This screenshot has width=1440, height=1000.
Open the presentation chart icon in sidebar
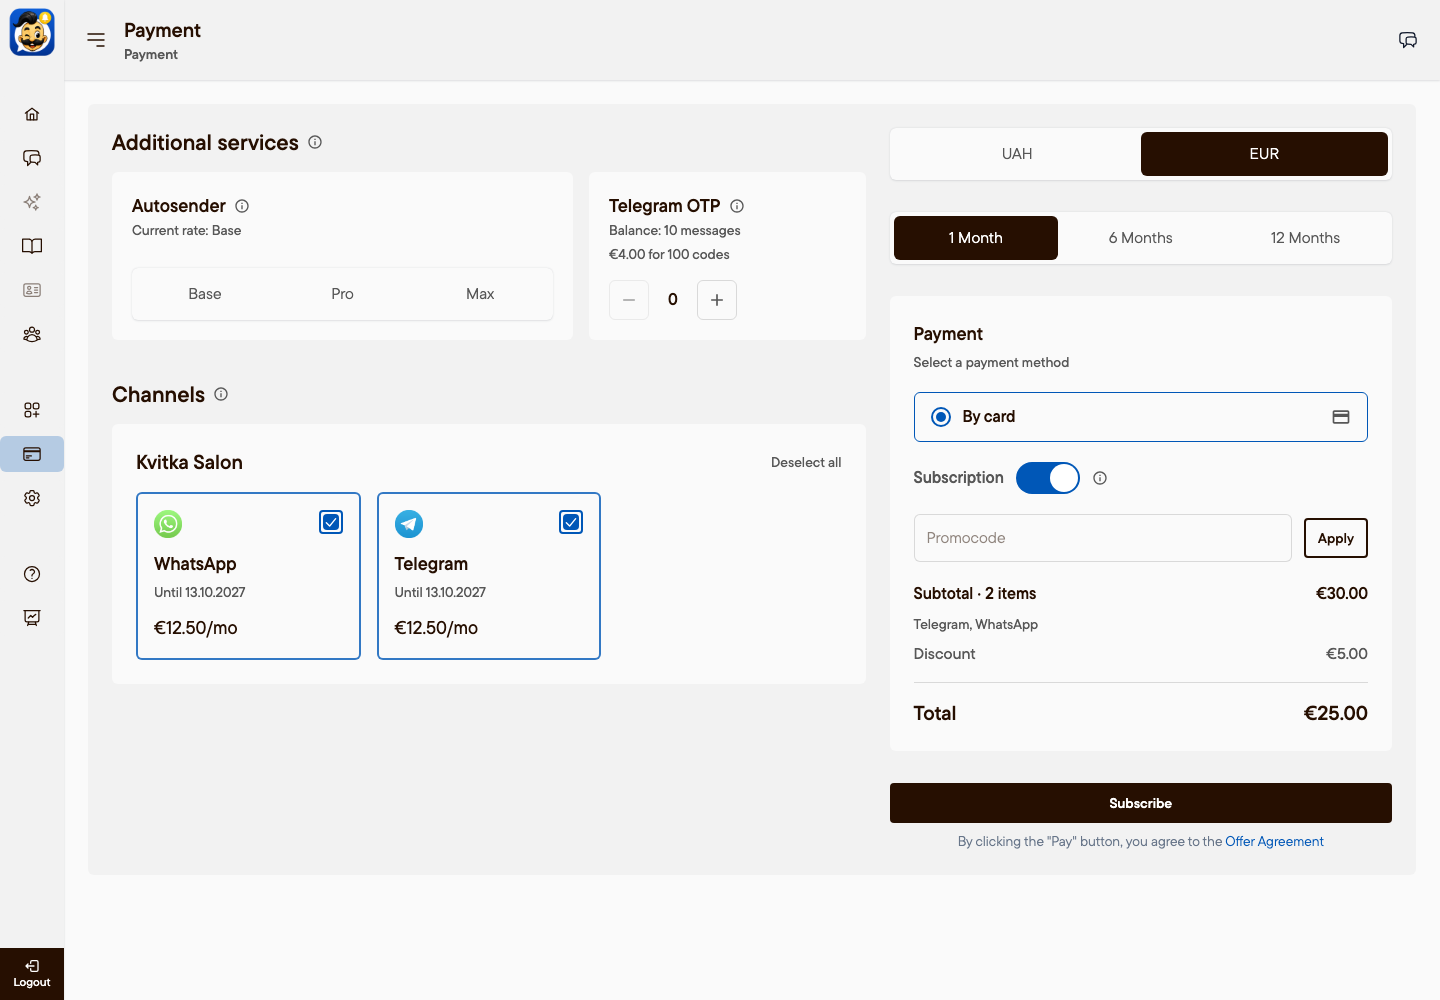point(32,618)
